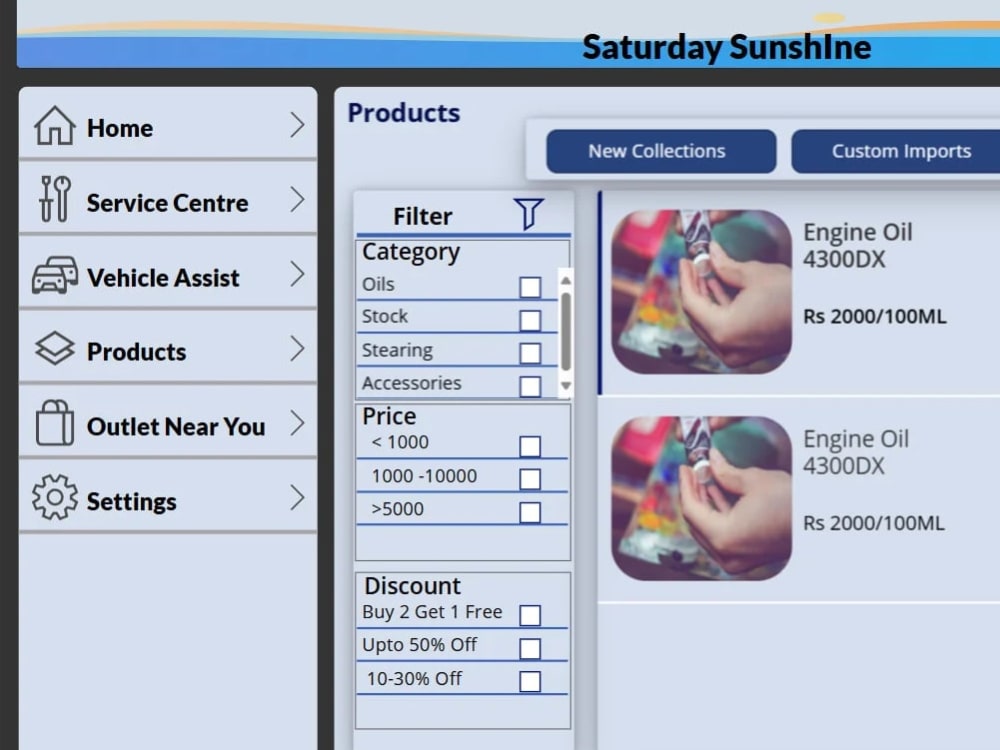Select the second Engine Oil 4300DX thumbnail
Screen dimensions: 1000x750
click(x=702, y=498)
